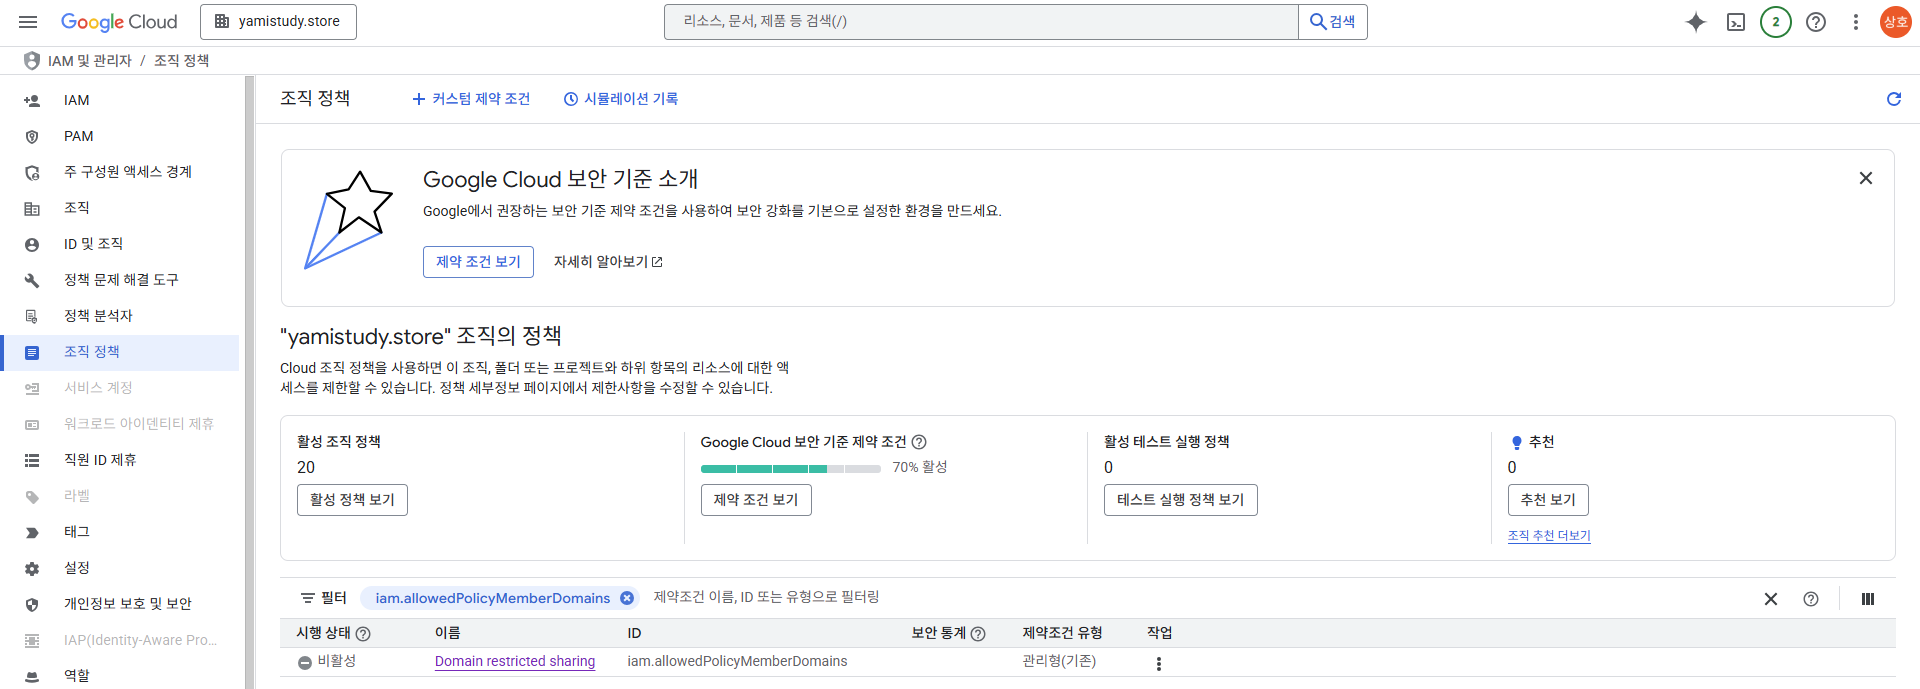Viewport: 1920px width, 689px height.
Task: Click 추천 보기 button
Action: [1548, 500]
